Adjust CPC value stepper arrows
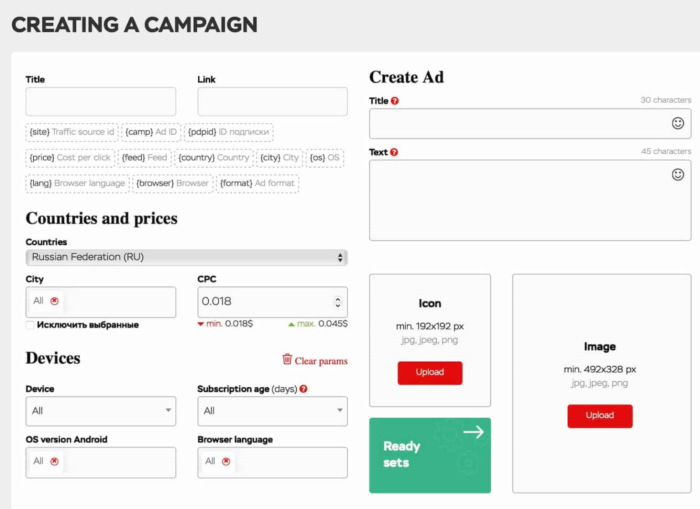The width and height of the screenshot is (700, 509). 338,302
